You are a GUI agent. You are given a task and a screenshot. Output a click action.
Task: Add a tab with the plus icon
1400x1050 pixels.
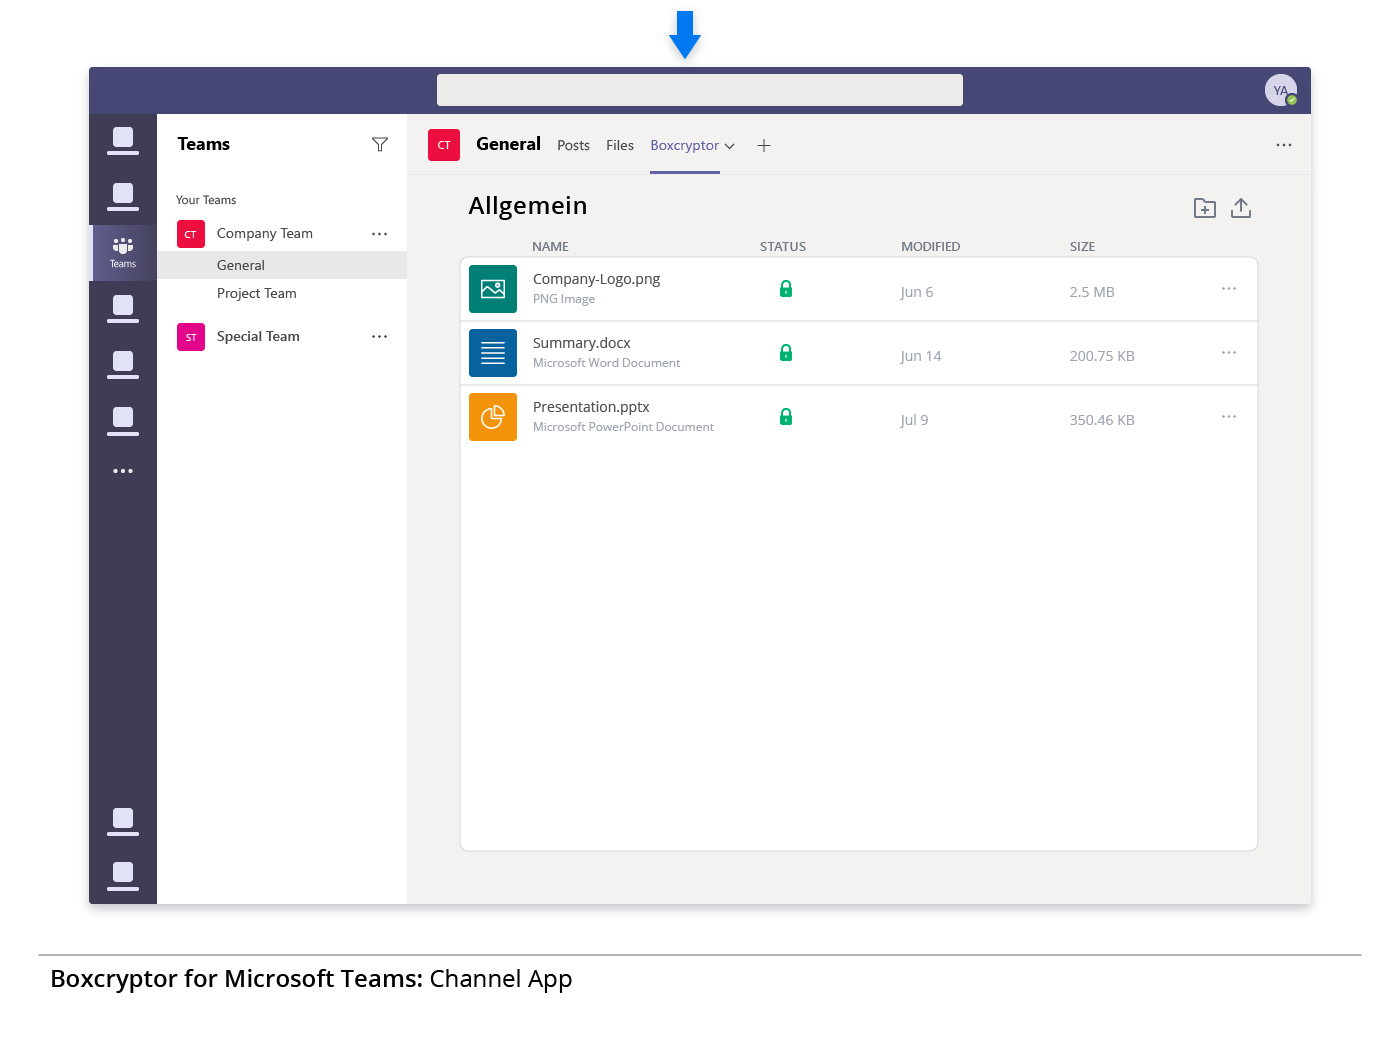point(764,146)
